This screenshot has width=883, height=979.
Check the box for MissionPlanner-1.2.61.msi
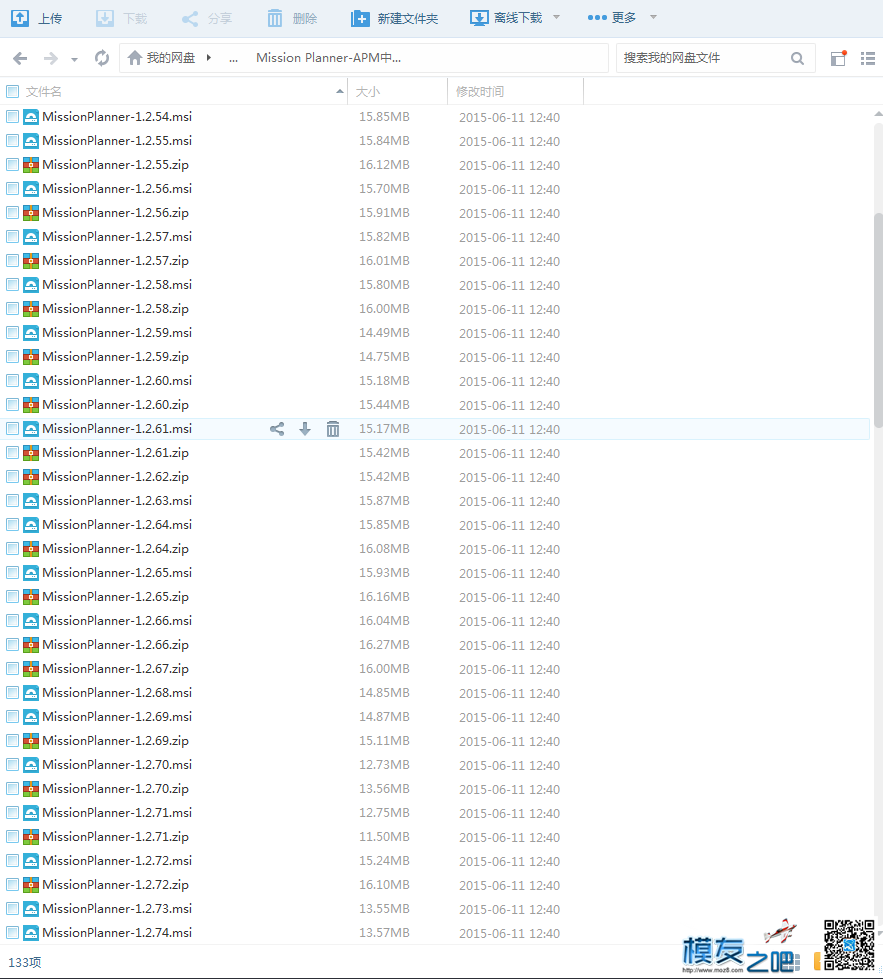[12, 429]
